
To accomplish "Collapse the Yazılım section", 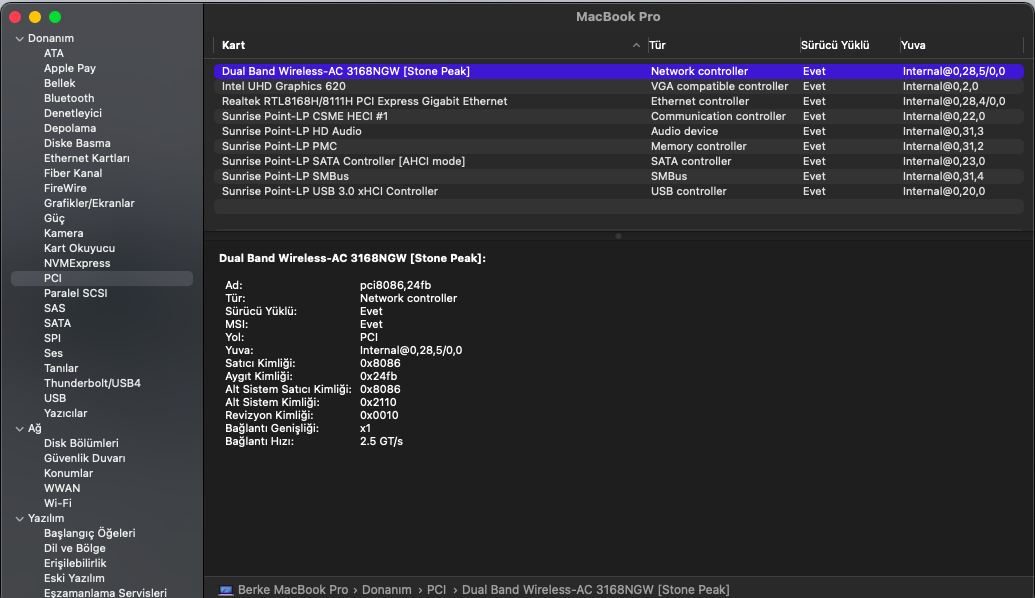I will pos(19,519).
